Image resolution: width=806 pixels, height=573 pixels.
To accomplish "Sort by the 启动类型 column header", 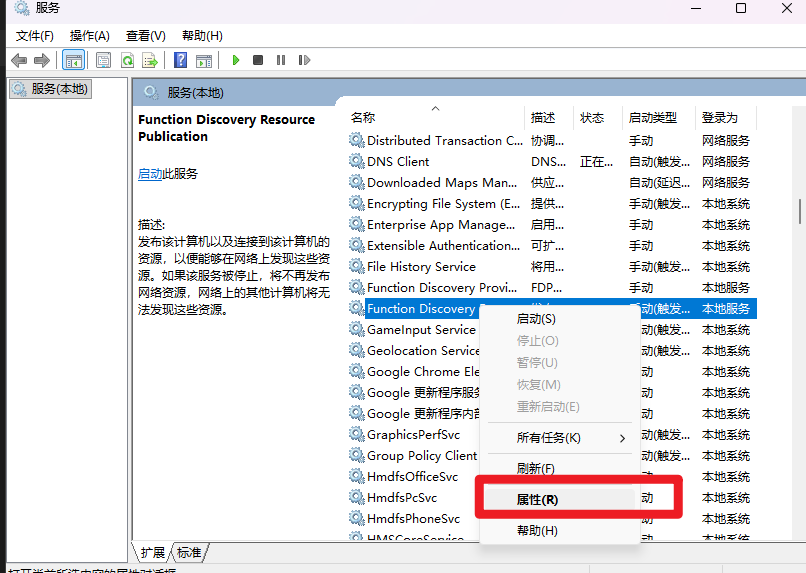I will (x=652, y=117).
